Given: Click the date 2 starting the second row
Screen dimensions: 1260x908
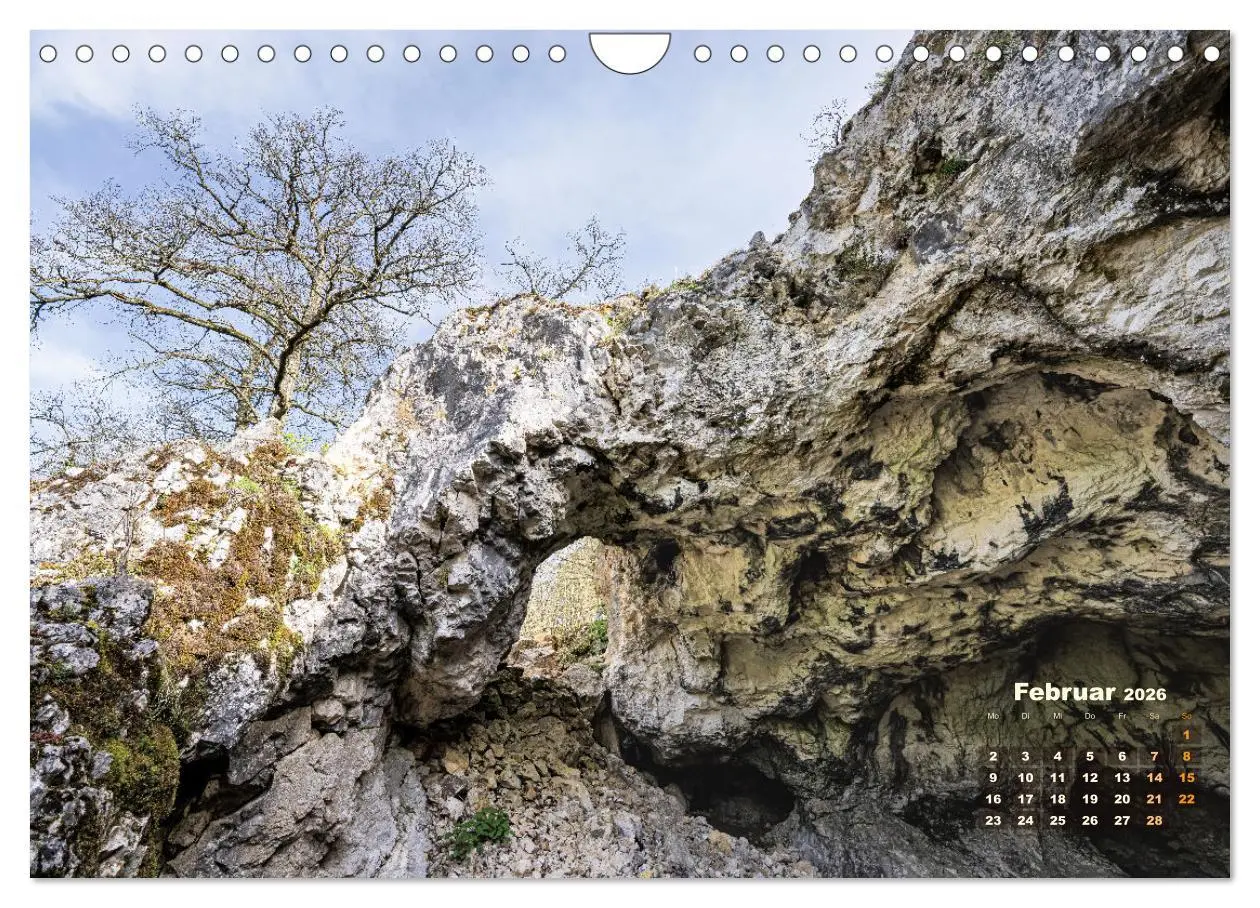Looking at the screenshot, I should pyautogui.click(x=992, y=755).
